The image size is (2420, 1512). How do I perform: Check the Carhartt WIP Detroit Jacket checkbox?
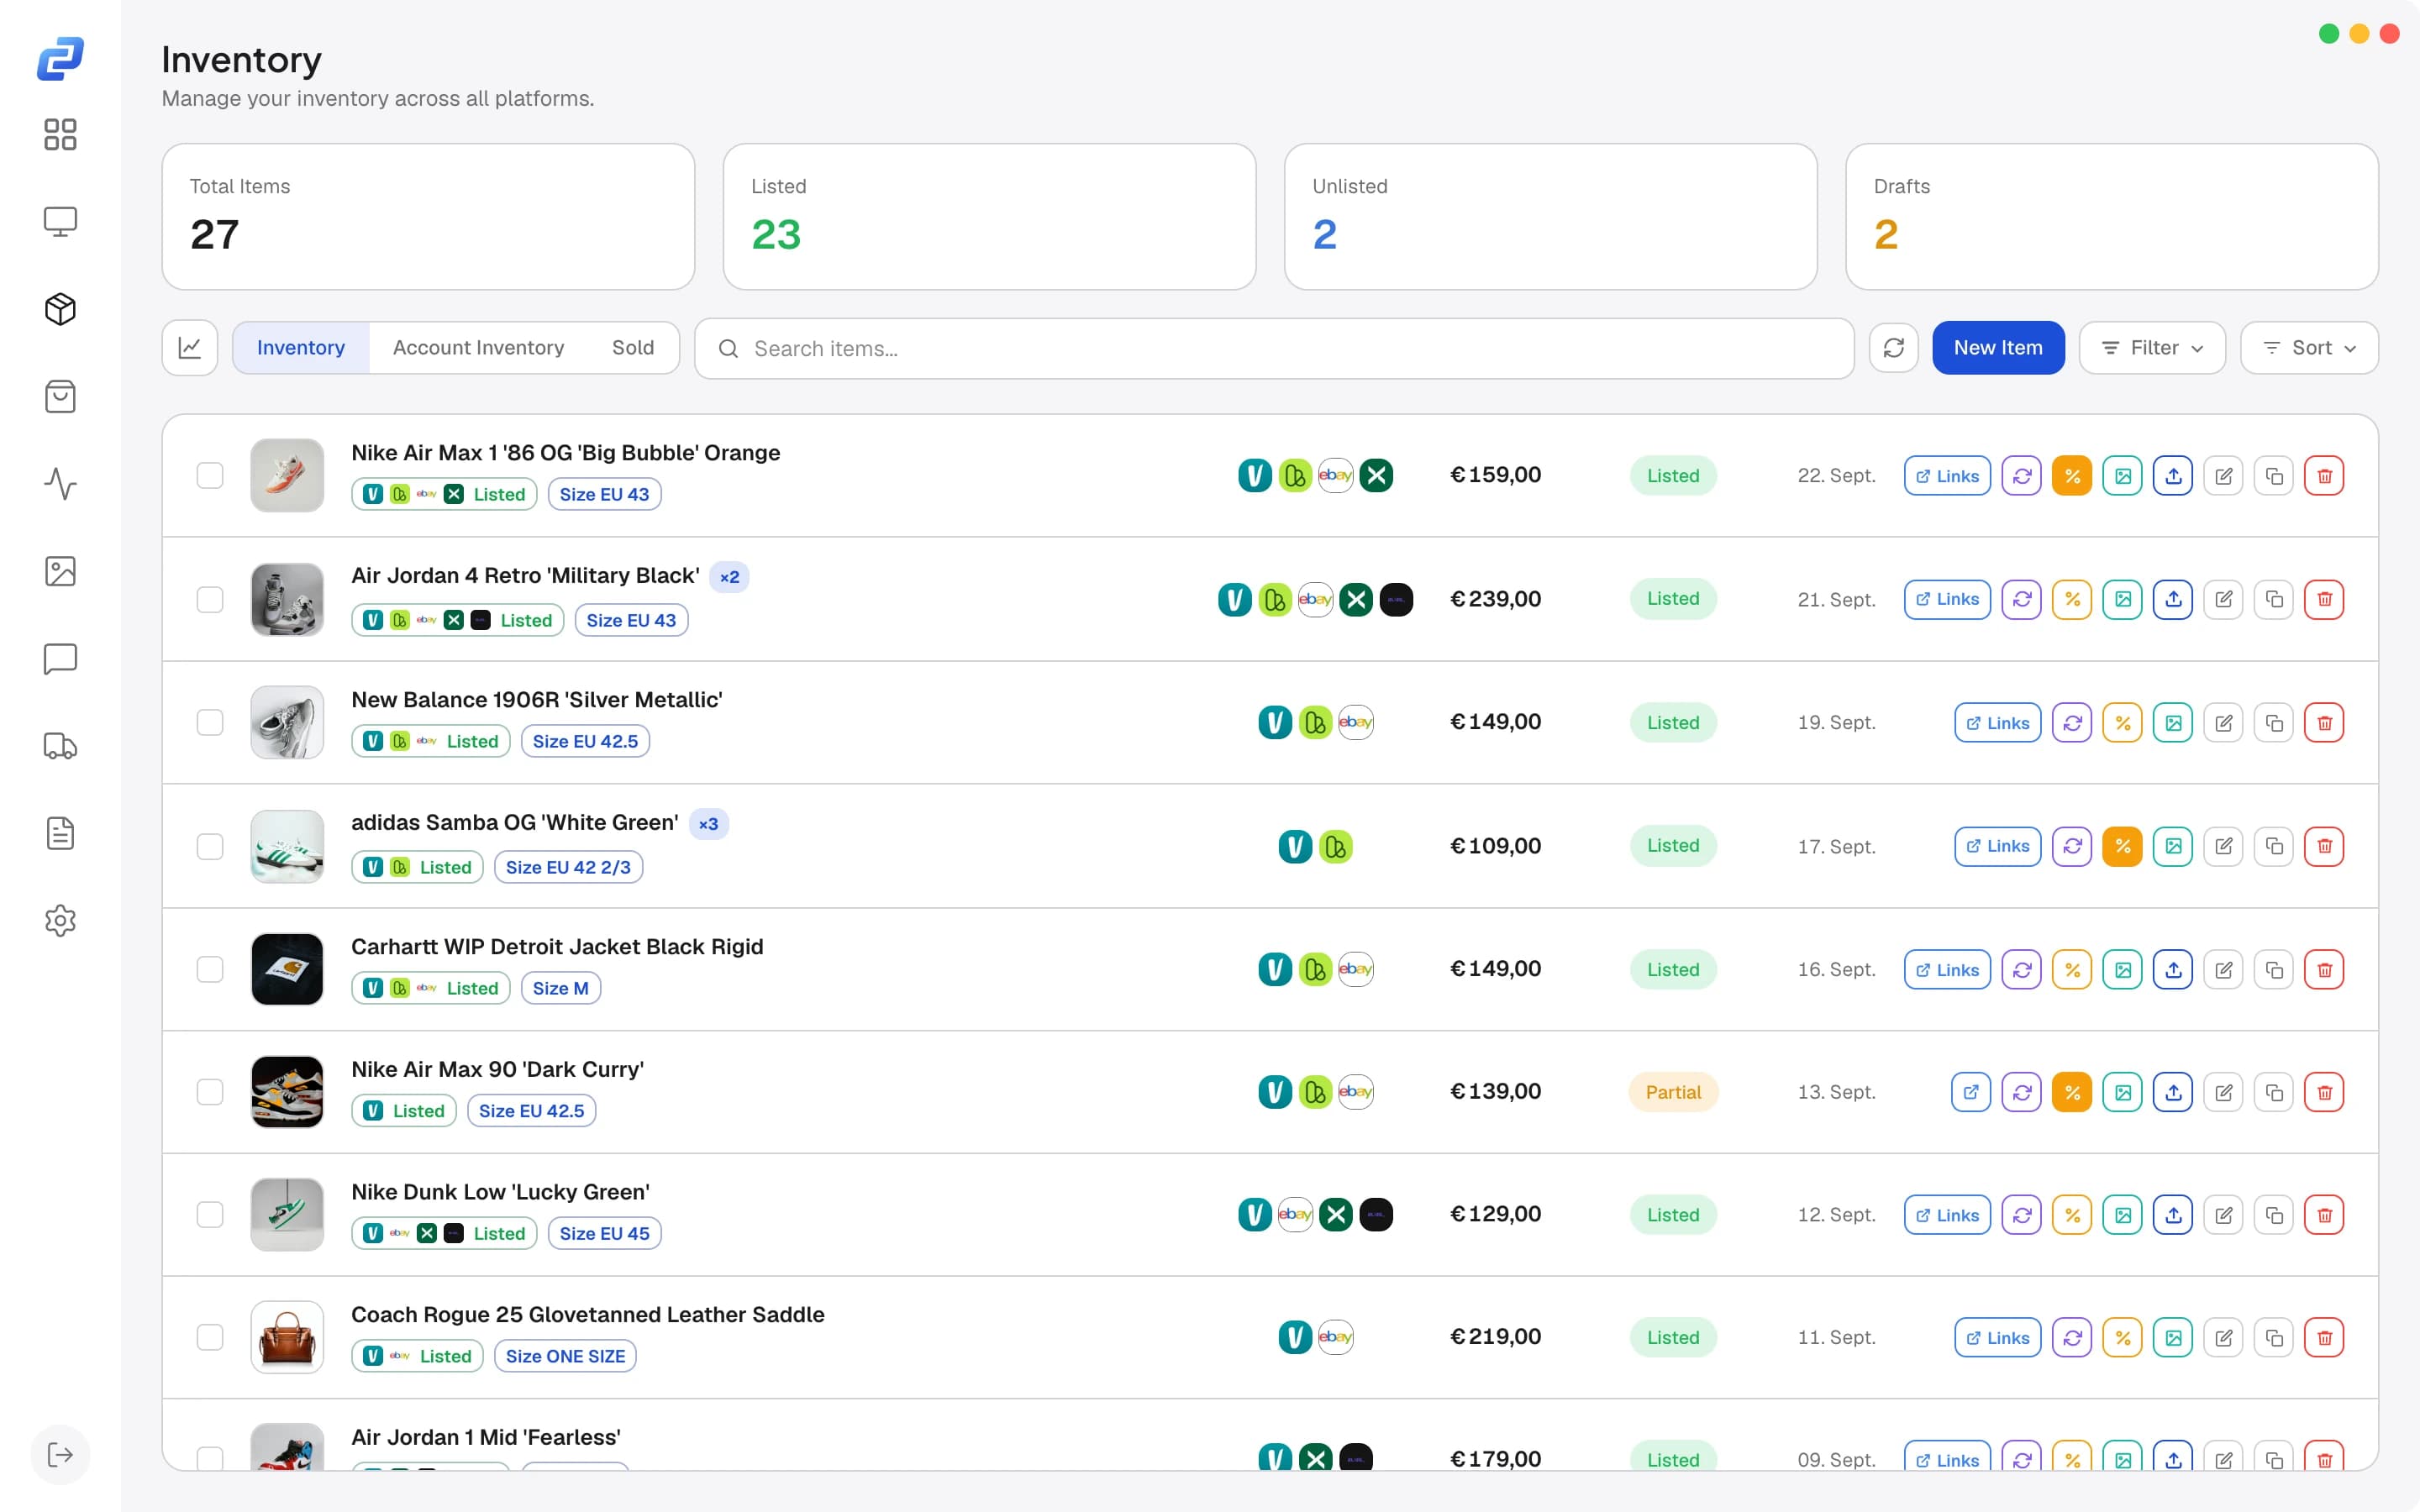click(210, 969)
